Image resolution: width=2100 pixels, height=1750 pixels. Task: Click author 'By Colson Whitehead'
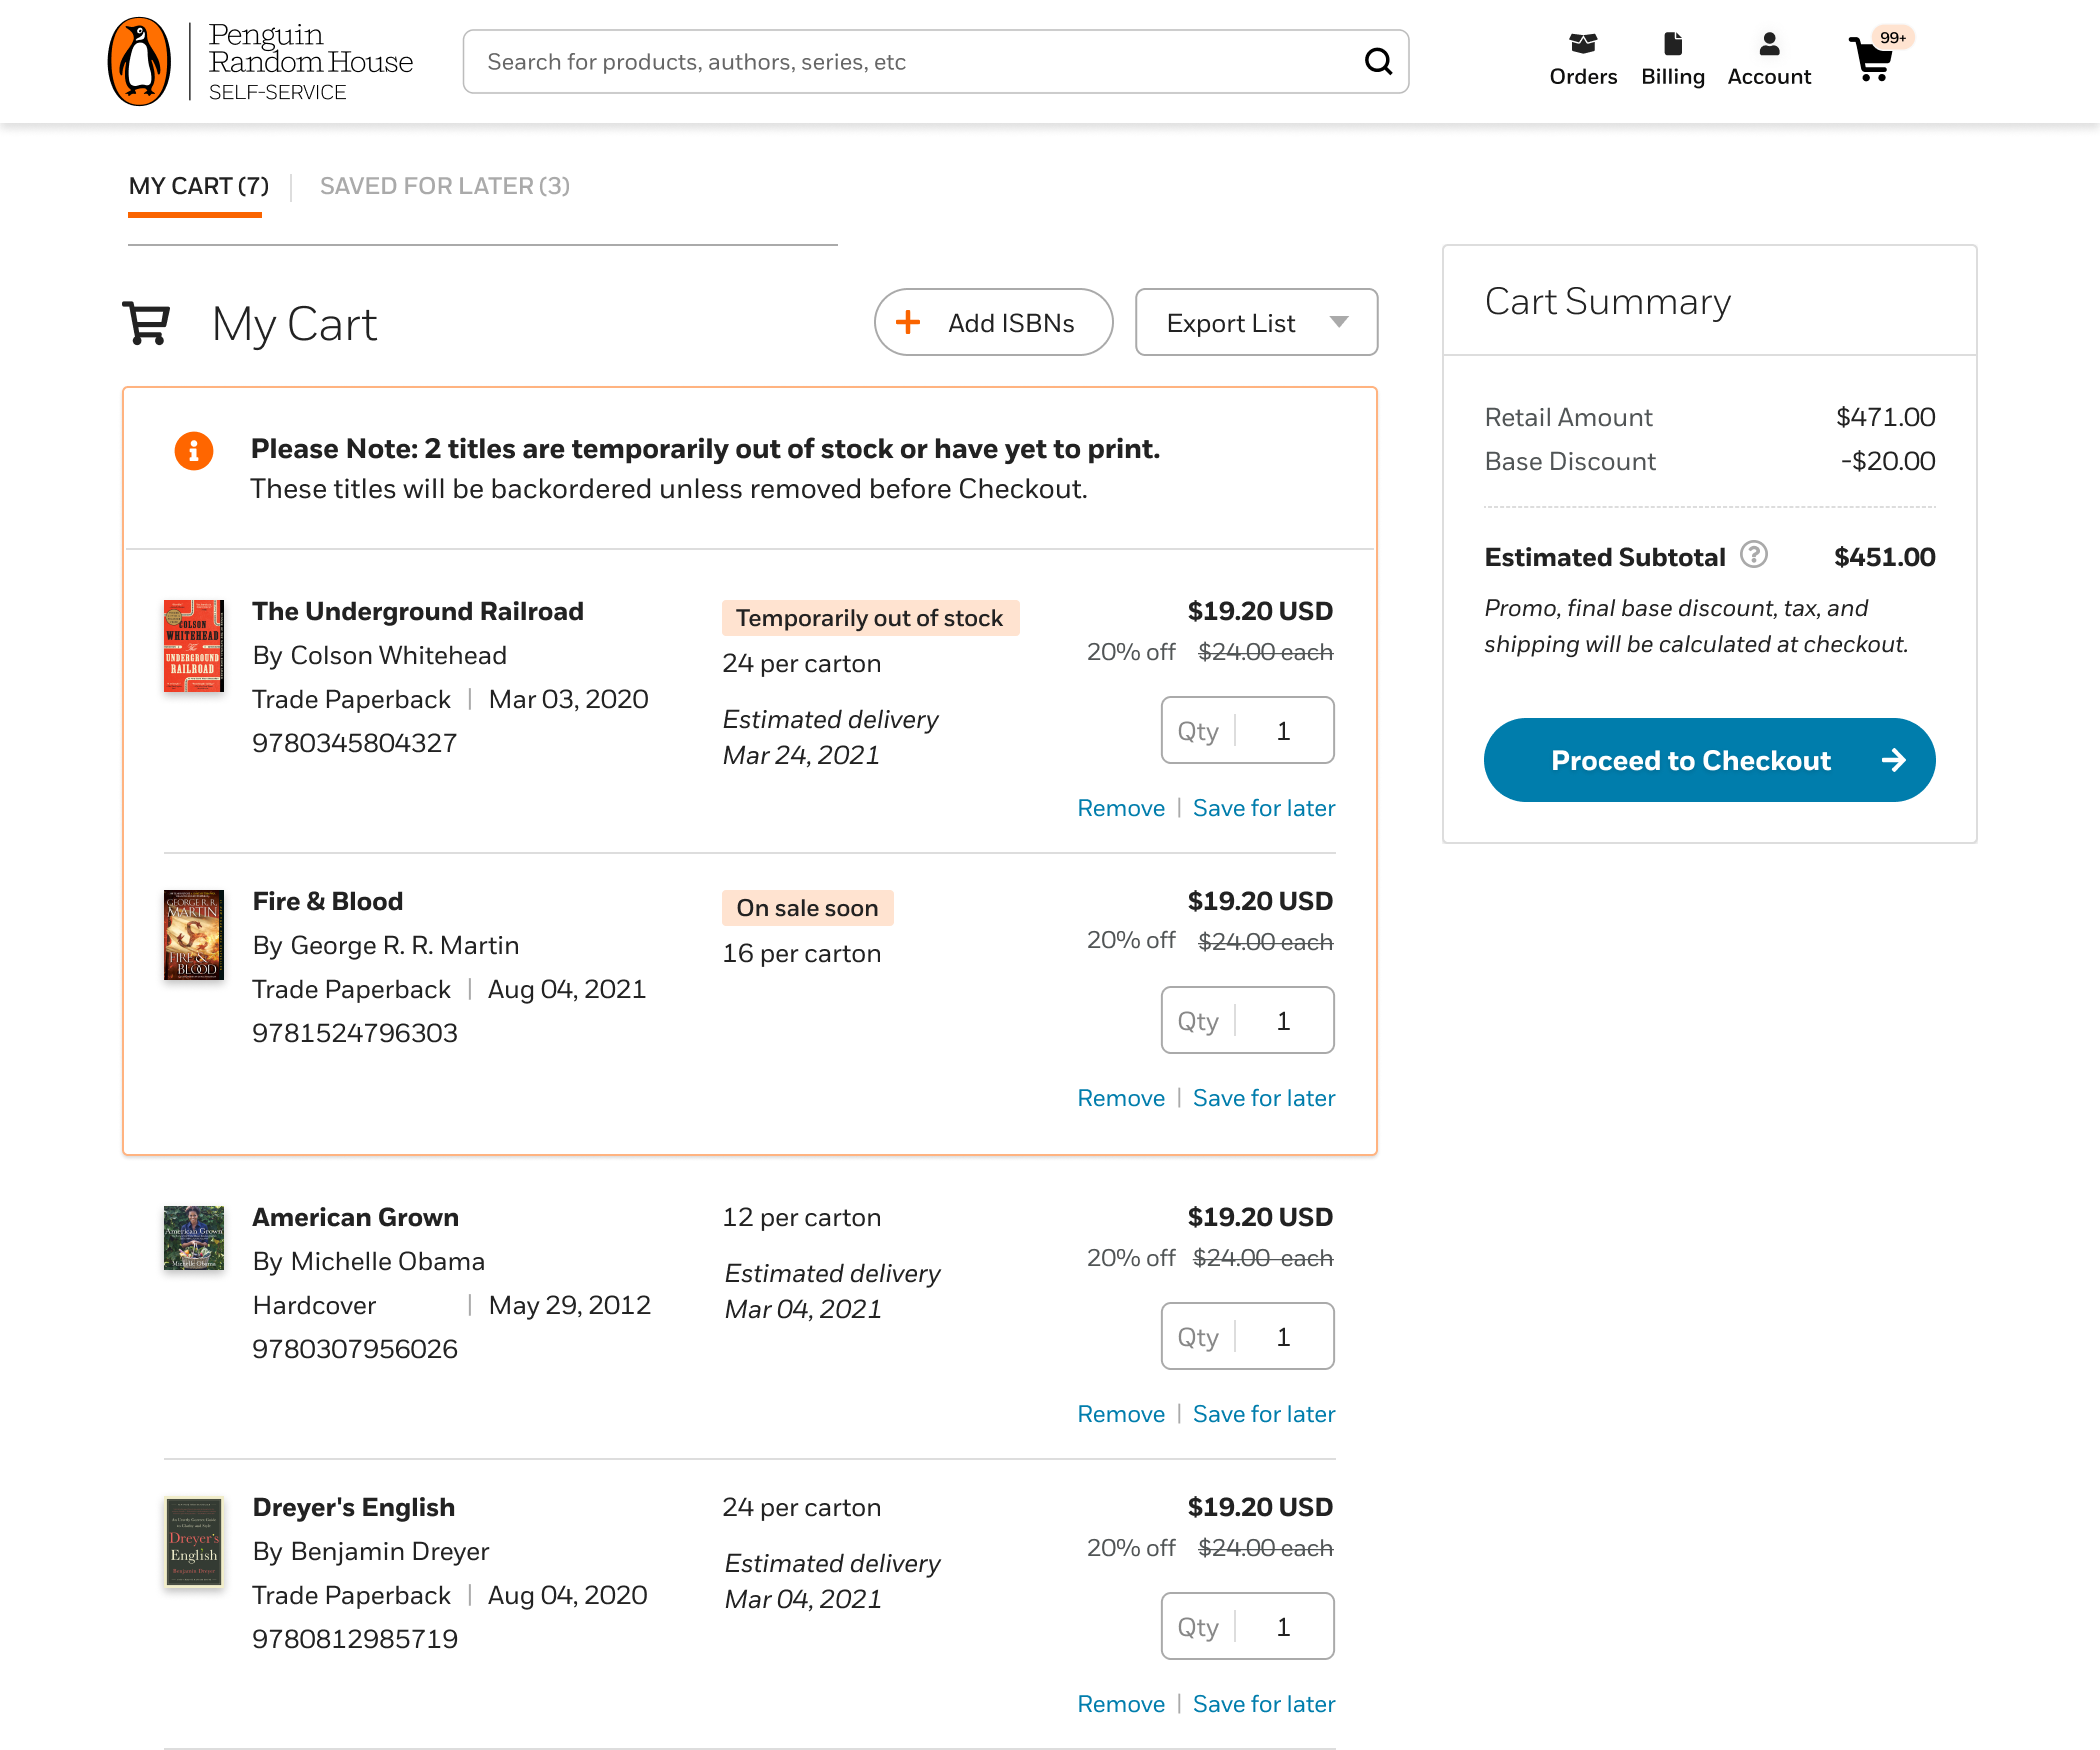(380, 655)
